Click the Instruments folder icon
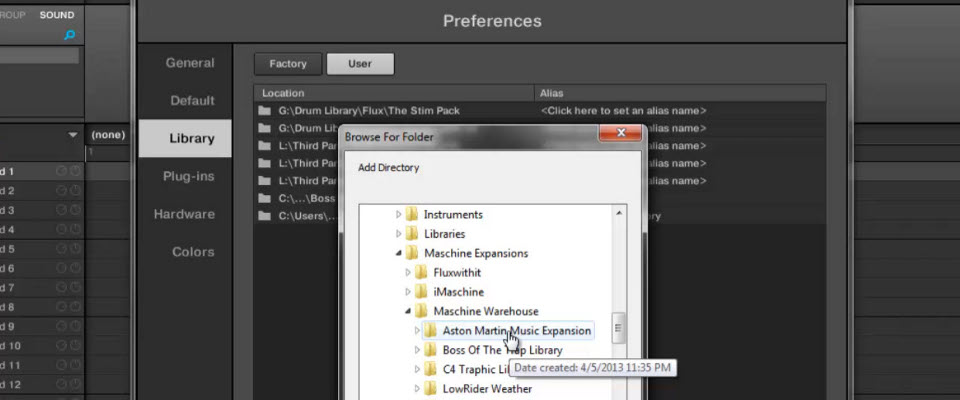This screenshot has width=960, height=400. pos(412,214)
